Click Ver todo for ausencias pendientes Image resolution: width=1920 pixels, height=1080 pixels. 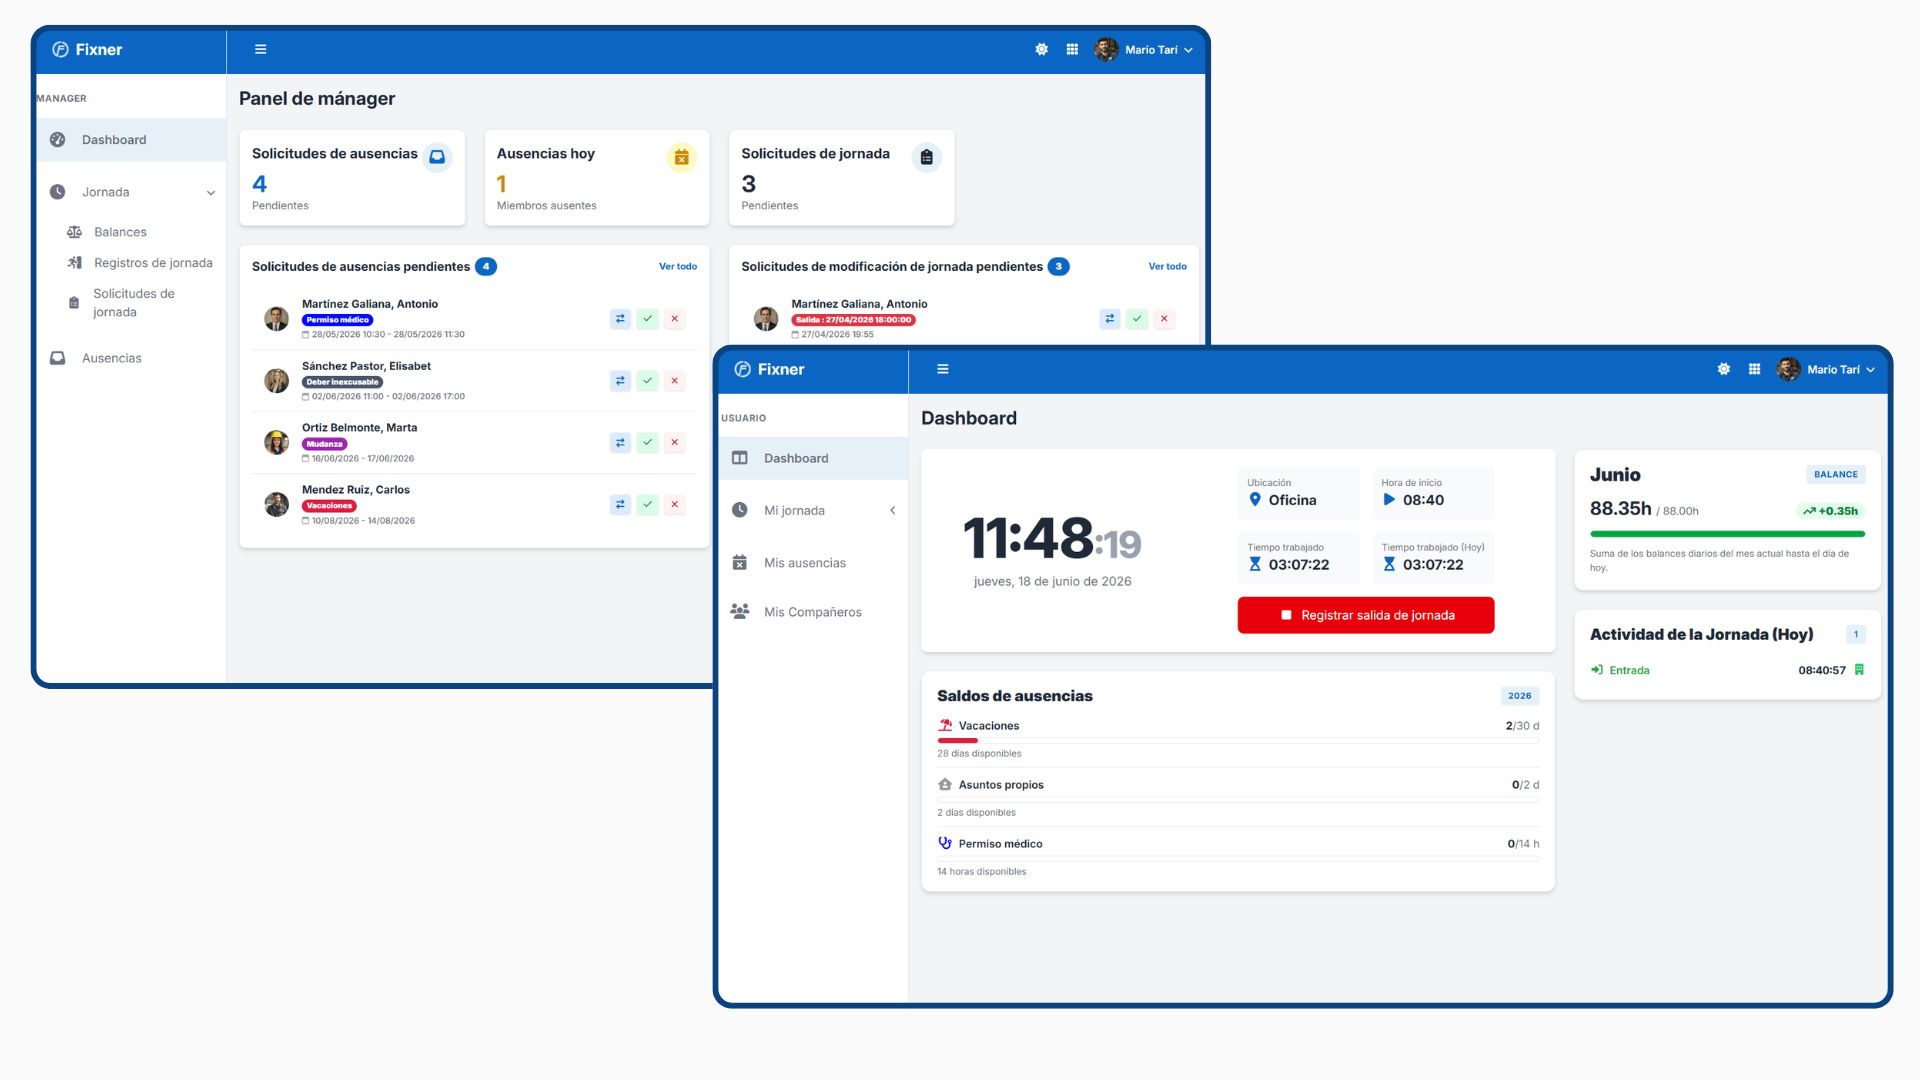tap(678, 267)
